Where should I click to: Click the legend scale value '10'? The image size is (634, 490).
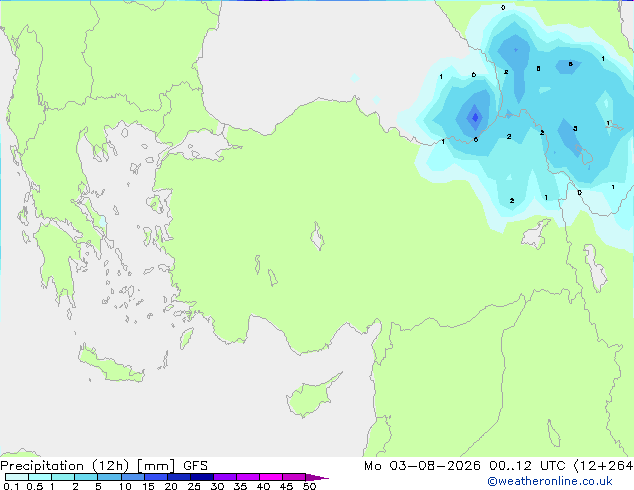click(125, 486)
